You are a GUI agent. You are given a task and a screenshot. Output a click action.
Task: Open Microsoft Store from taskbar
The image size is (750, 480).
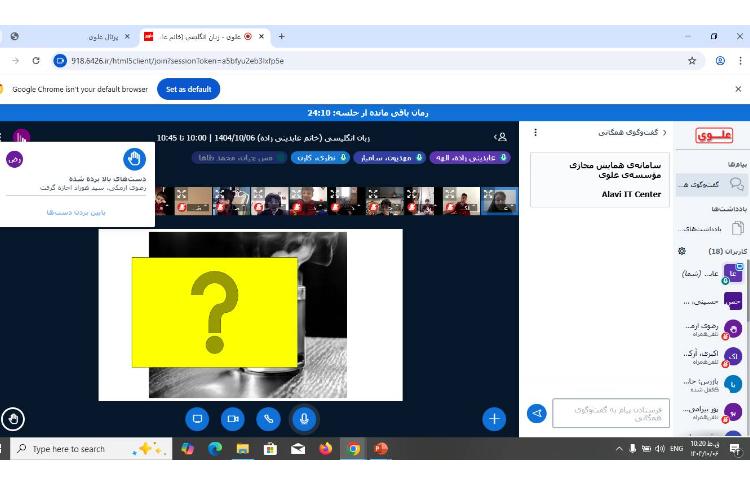[x=270, y=448]
